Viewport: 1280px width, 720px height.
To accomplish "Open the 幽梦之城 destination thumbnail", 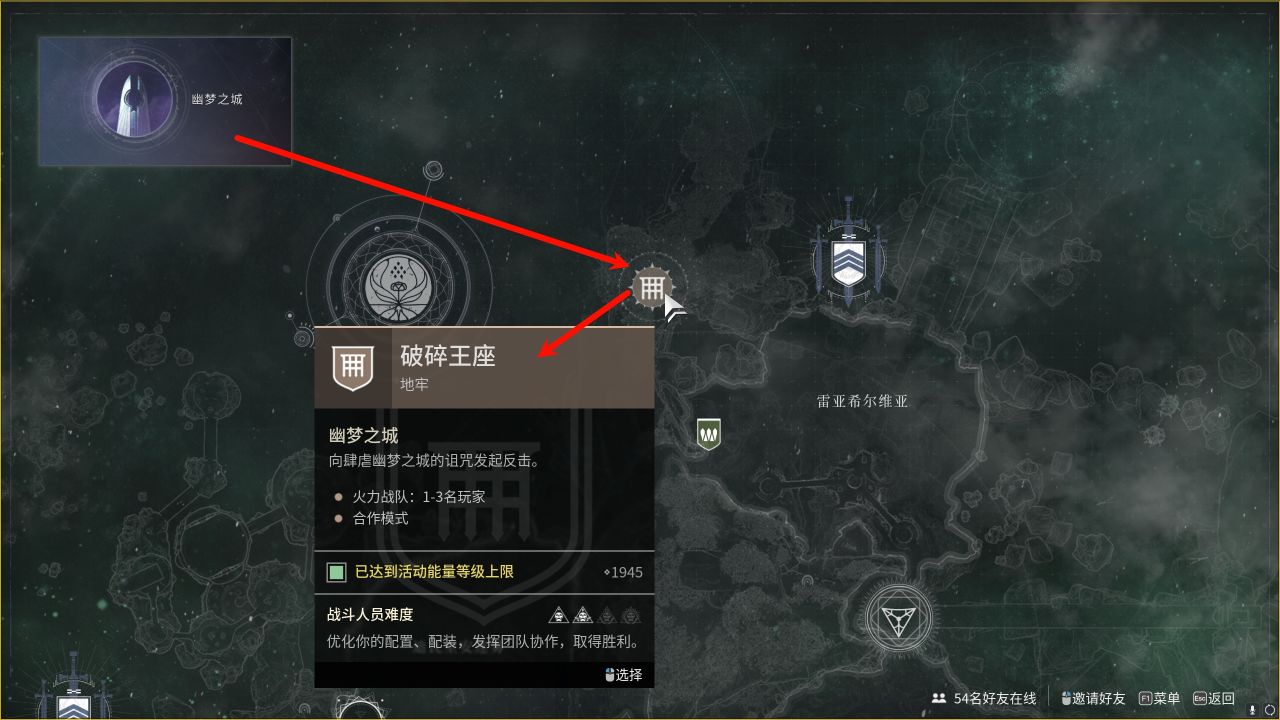I will pyautogui.click(x=165, y=101).
